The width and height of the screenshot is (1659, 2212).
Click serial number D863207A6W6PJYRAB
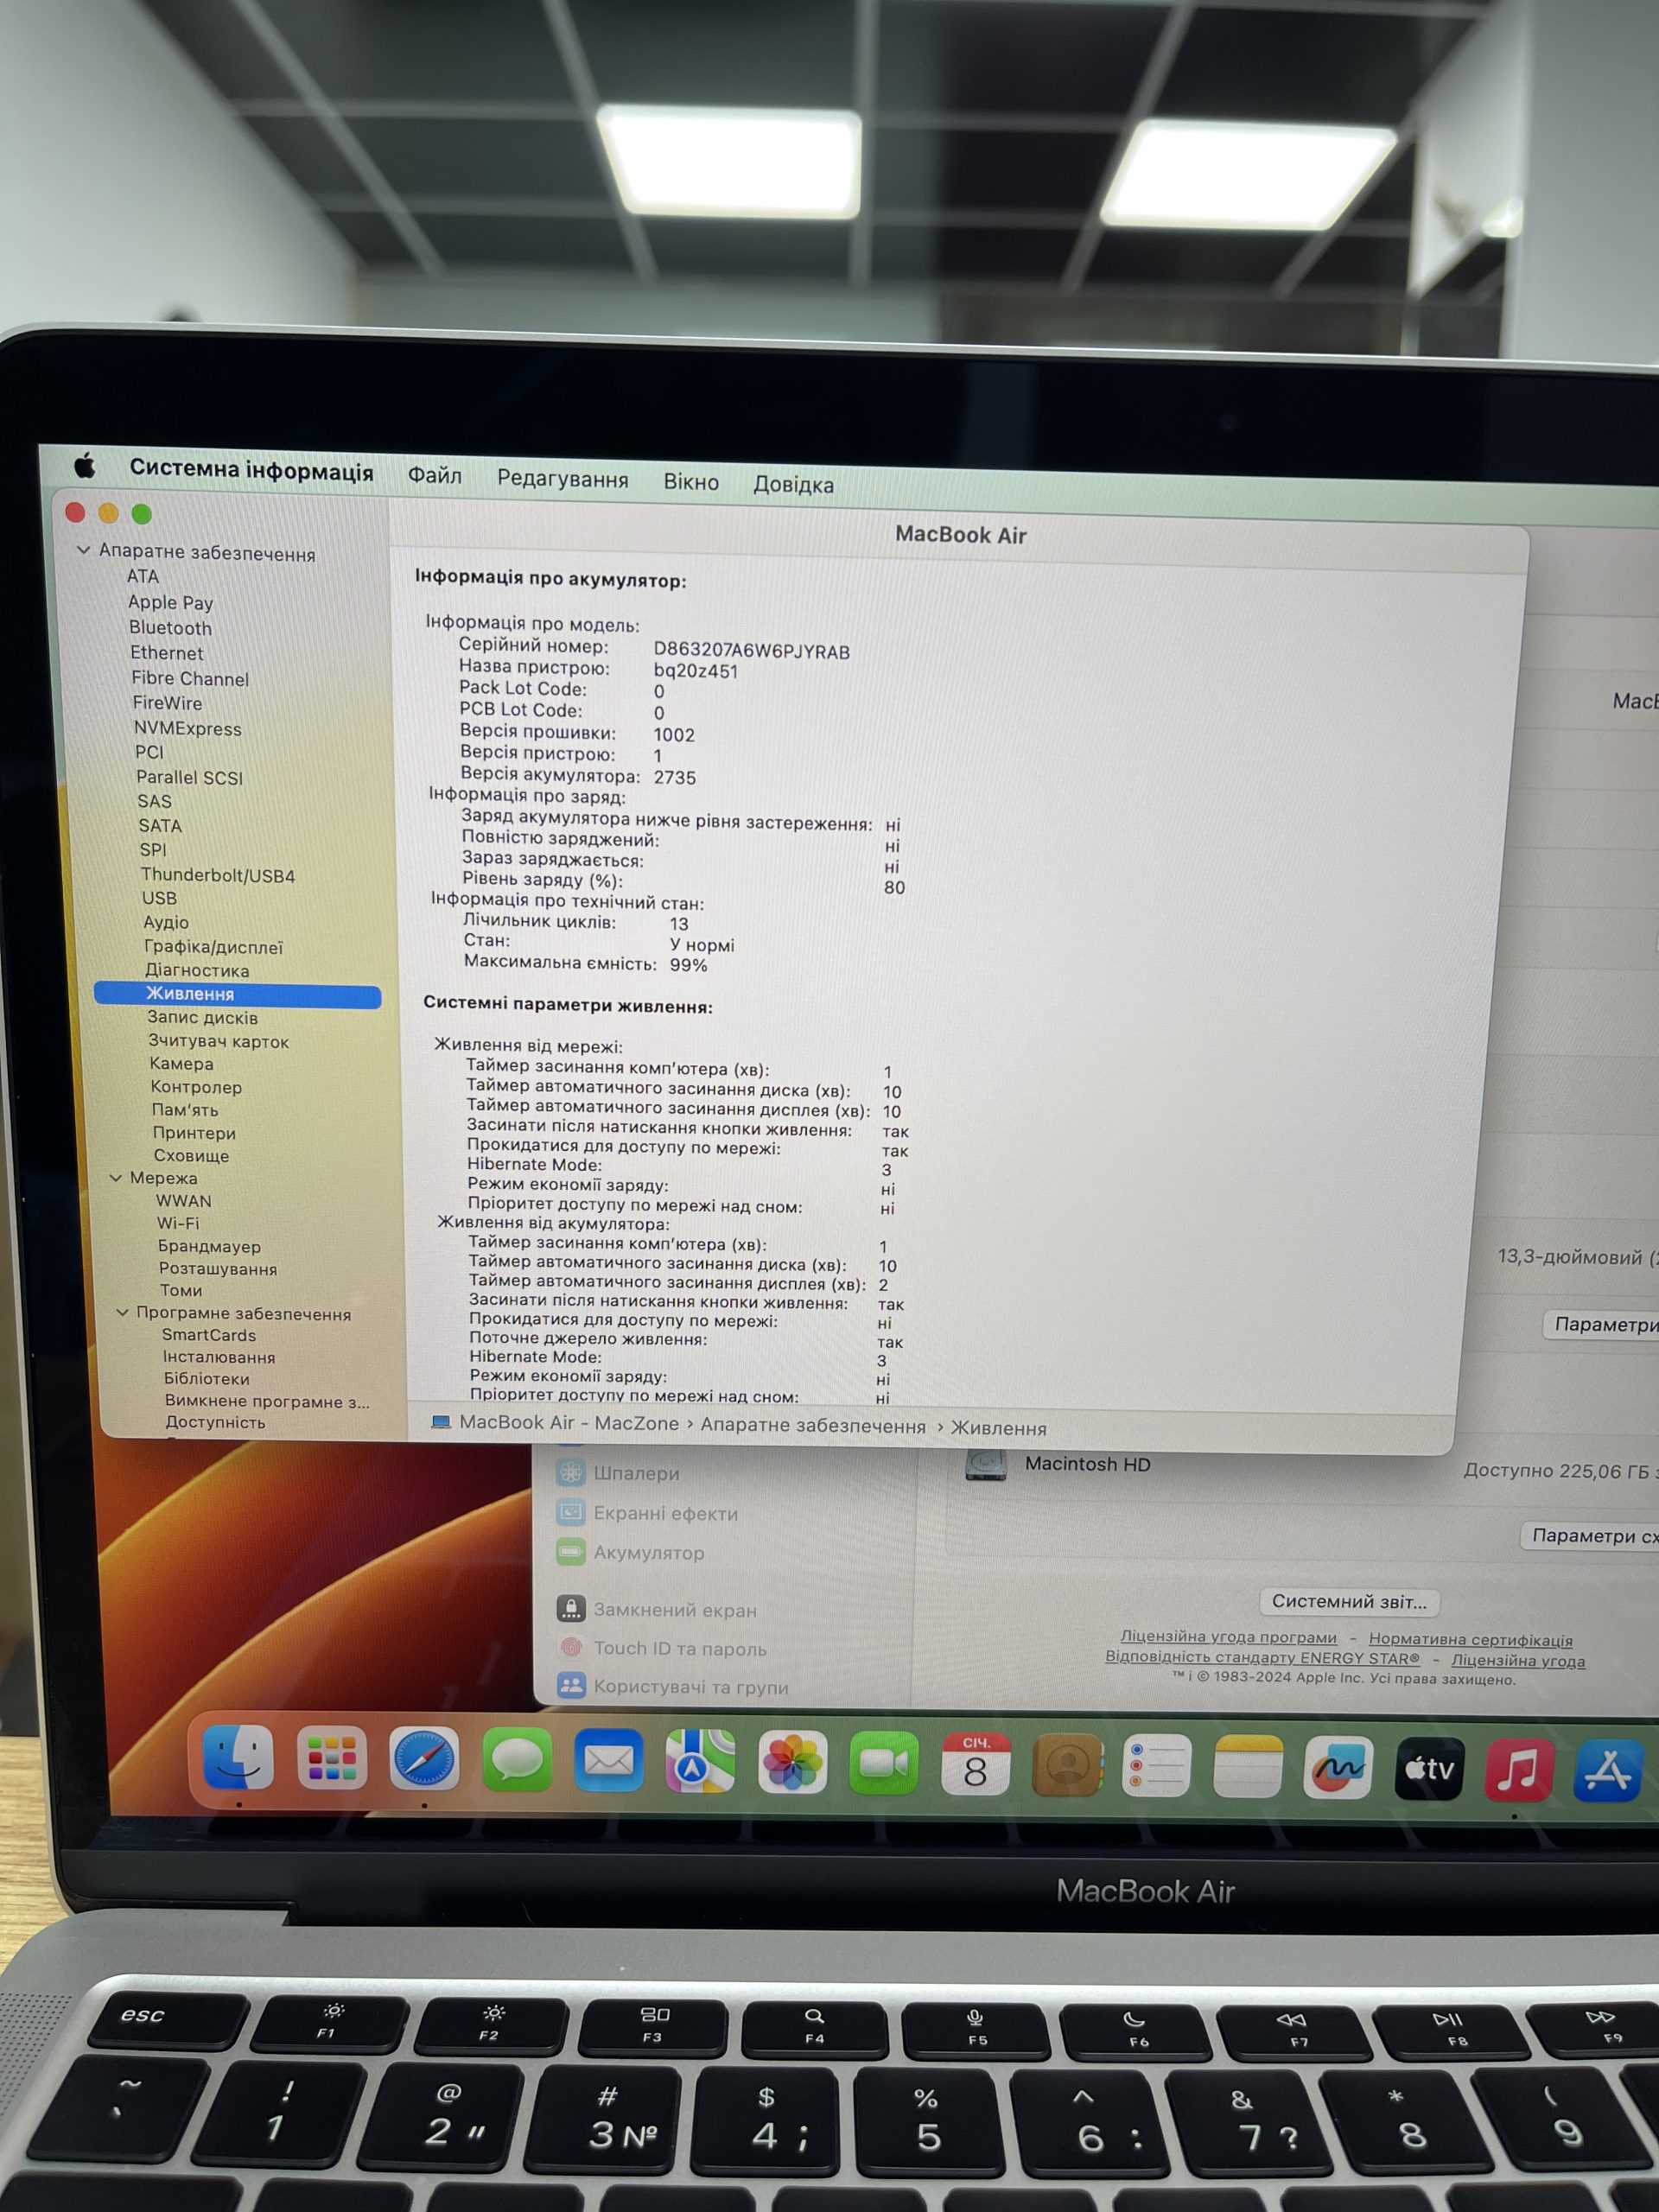[752, 651]
